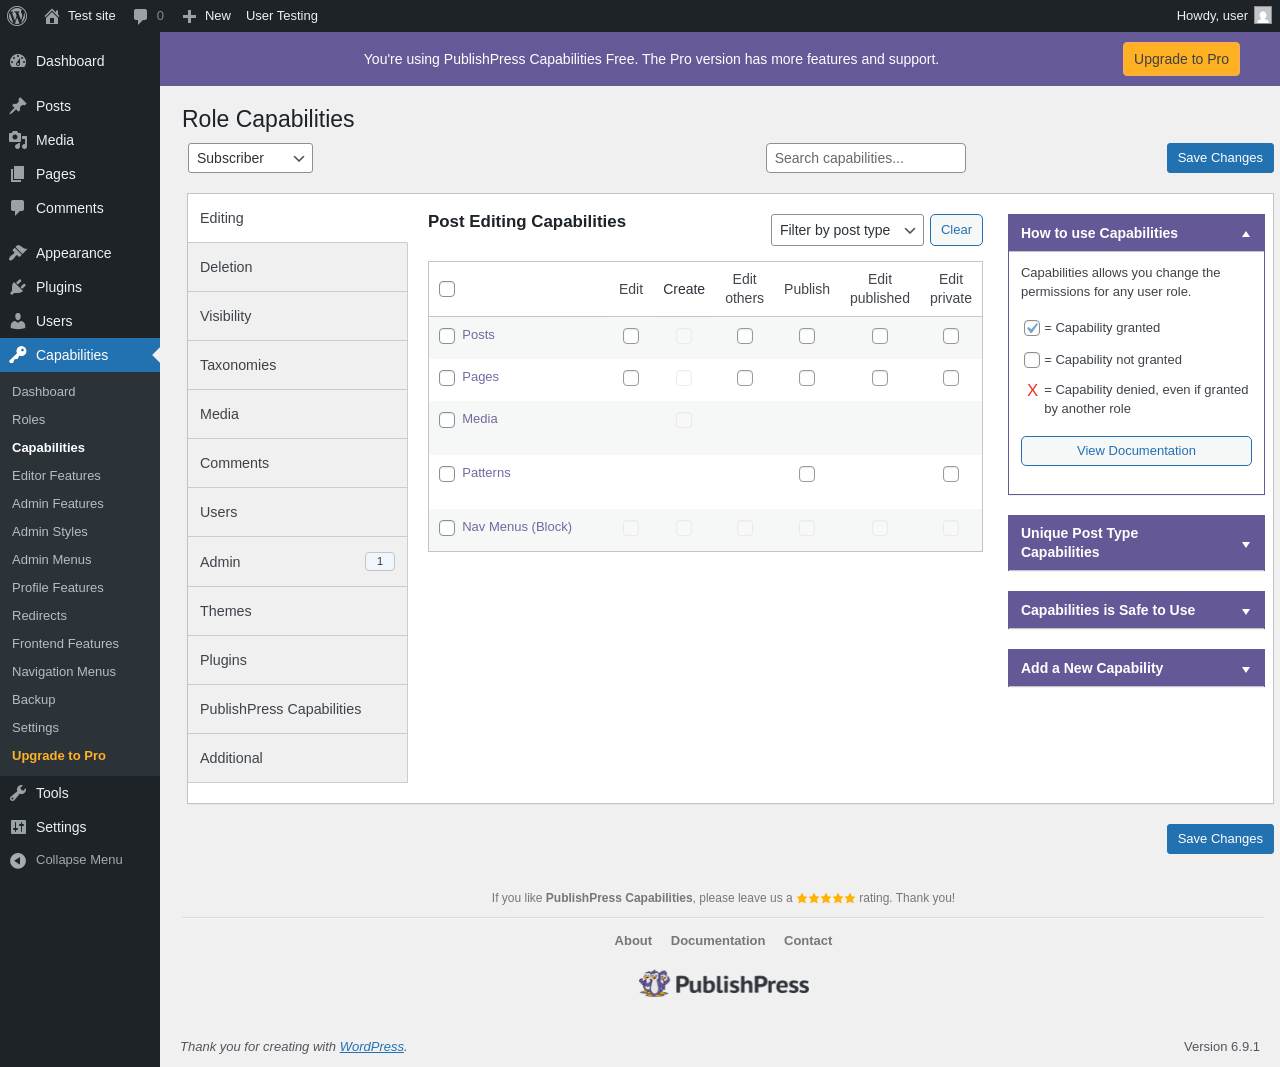
Task: Click the Tools wrench icon
Action: point(18,793)
